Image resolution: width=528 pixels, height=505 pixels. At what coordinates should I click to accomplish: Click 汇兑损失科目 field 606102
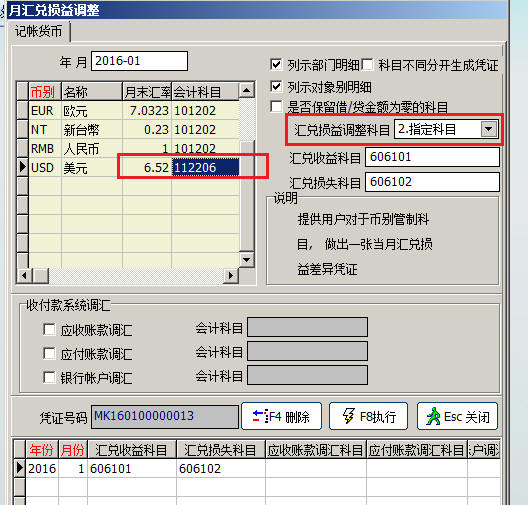(432, 182)
